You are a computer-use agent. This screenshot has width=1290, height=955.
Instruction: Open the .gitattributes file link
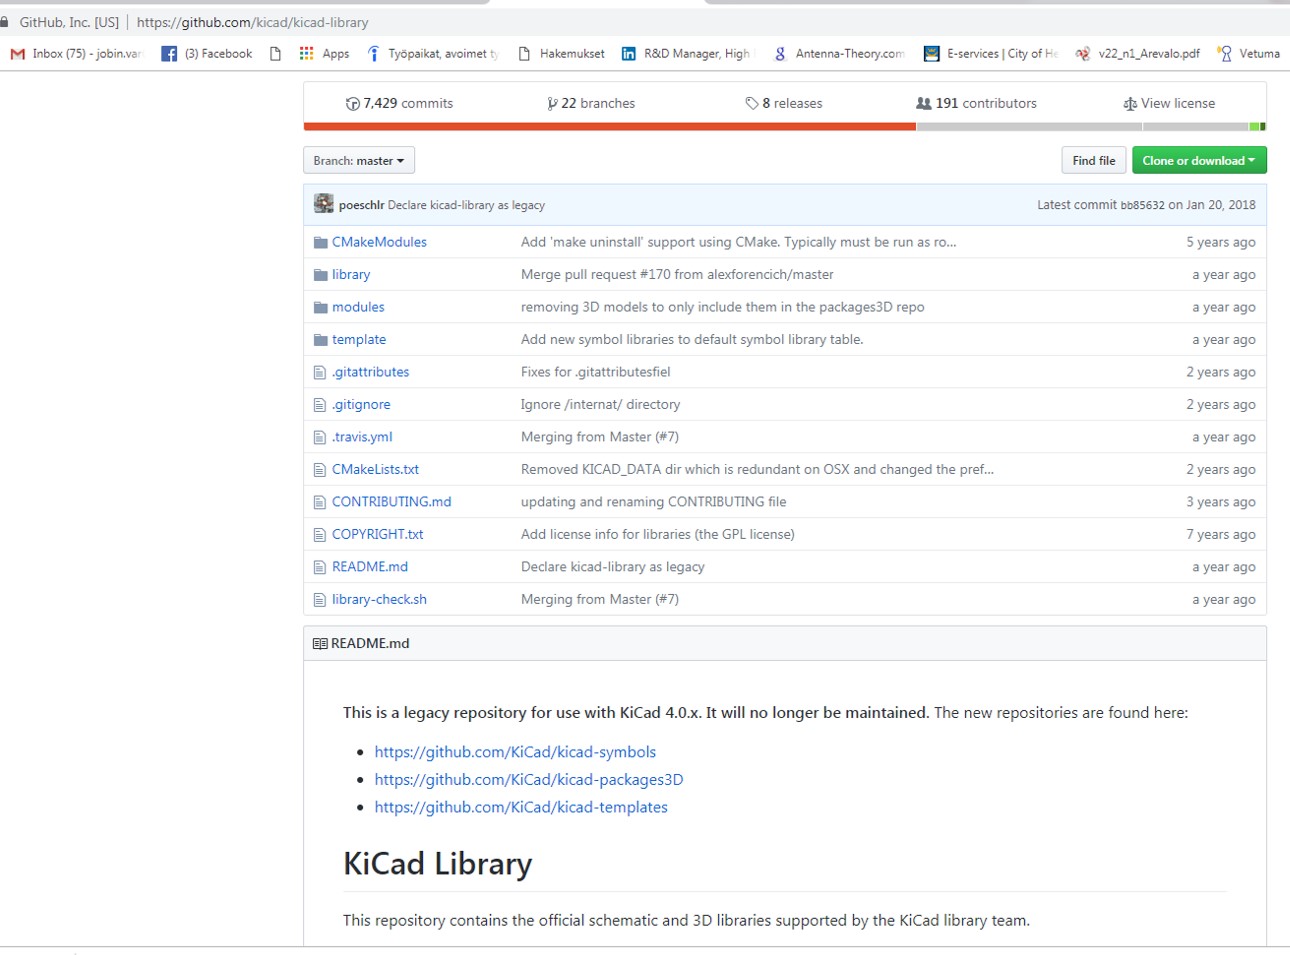click(x=370, y=373)
